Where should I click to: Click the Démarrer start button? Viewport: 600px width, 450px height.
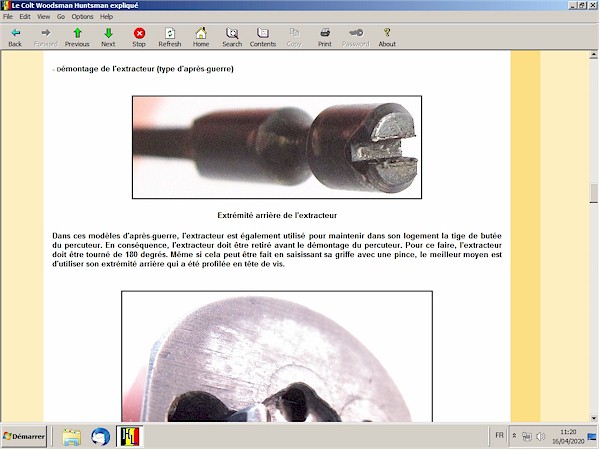[24, 436]
